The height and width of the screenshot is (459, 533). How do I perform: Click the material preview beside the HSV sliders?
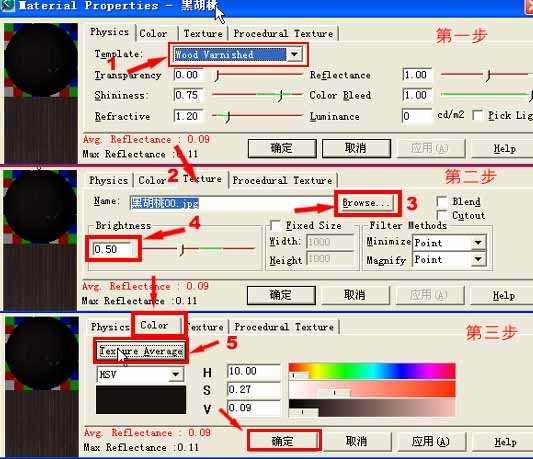pyautogui.click(x=41, y=387)
